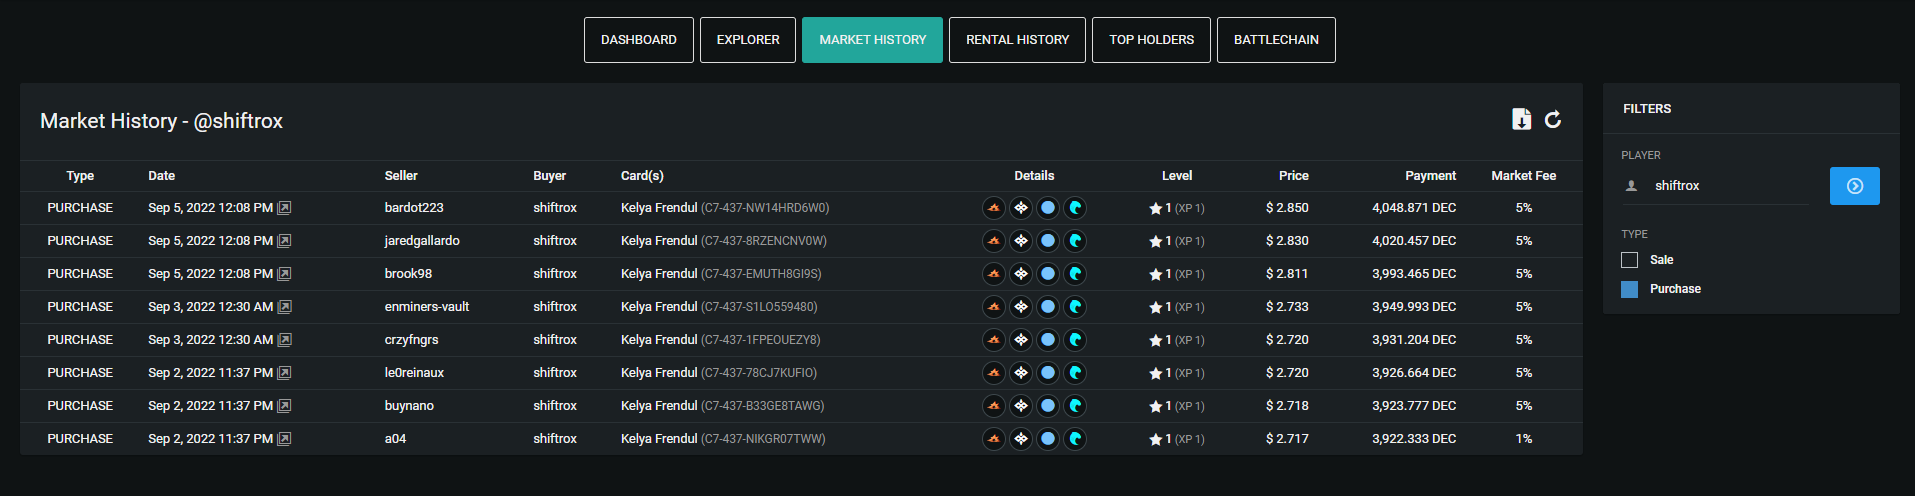Viewport: 1915px width, 496px height.
Task: Click payment 3,922.333 DEC
Action: (x=1414, y=439)
